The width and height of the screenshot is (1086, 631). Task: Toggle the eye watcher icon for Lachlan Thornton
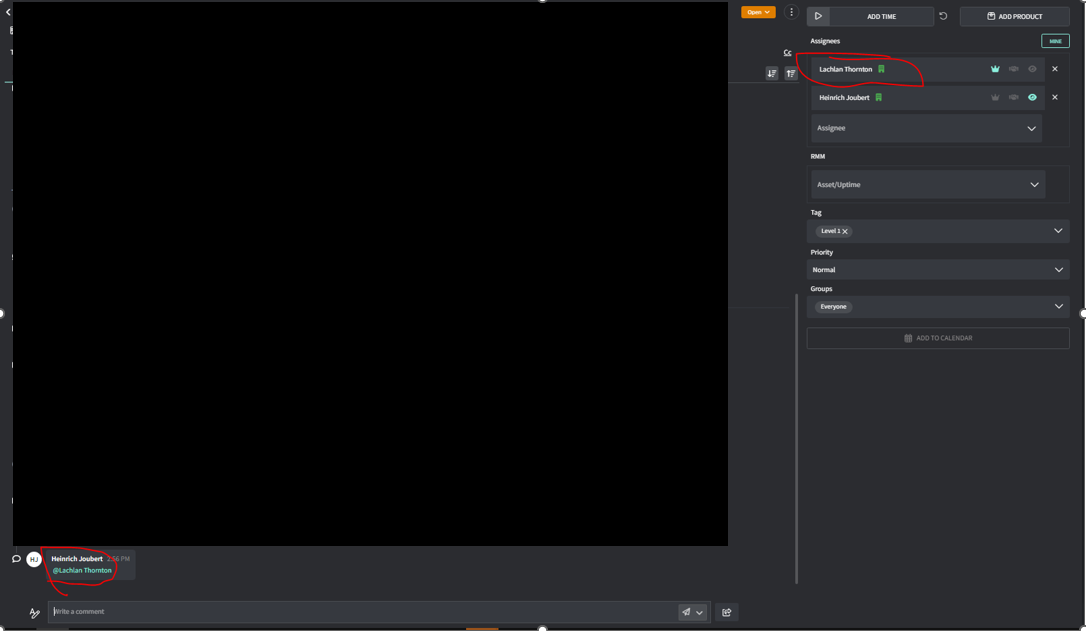(1032, 69)
